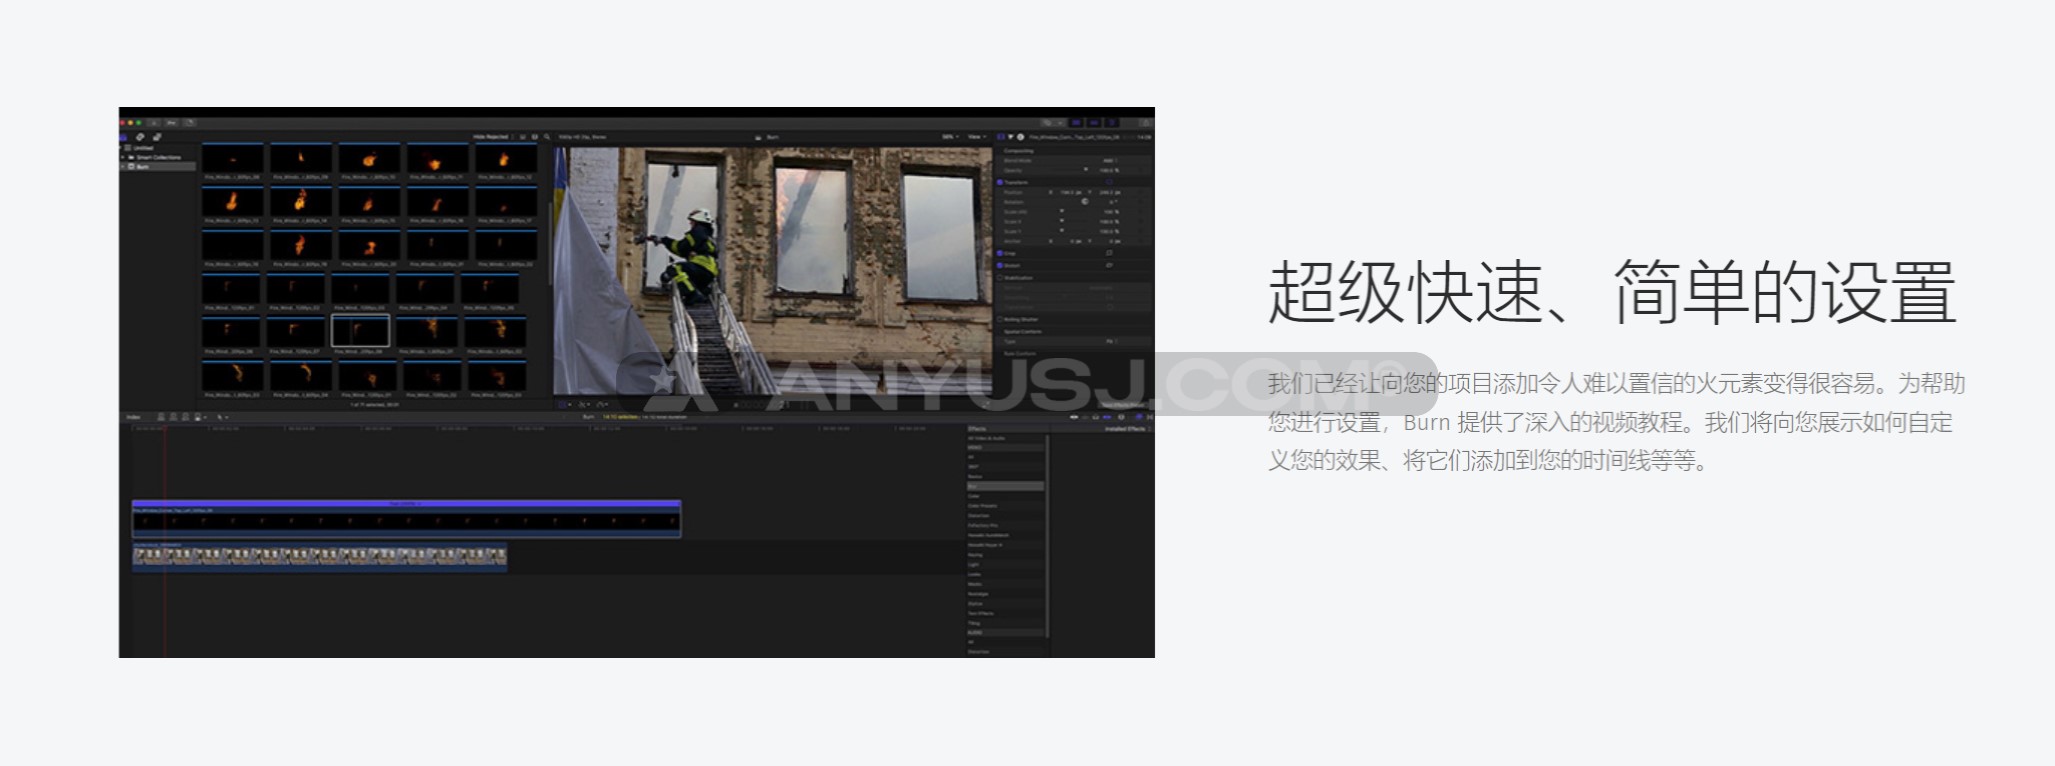This screenshot has height=766, width=2055.
Task: Click the timeline Index button
Action: tap(133, 417)
